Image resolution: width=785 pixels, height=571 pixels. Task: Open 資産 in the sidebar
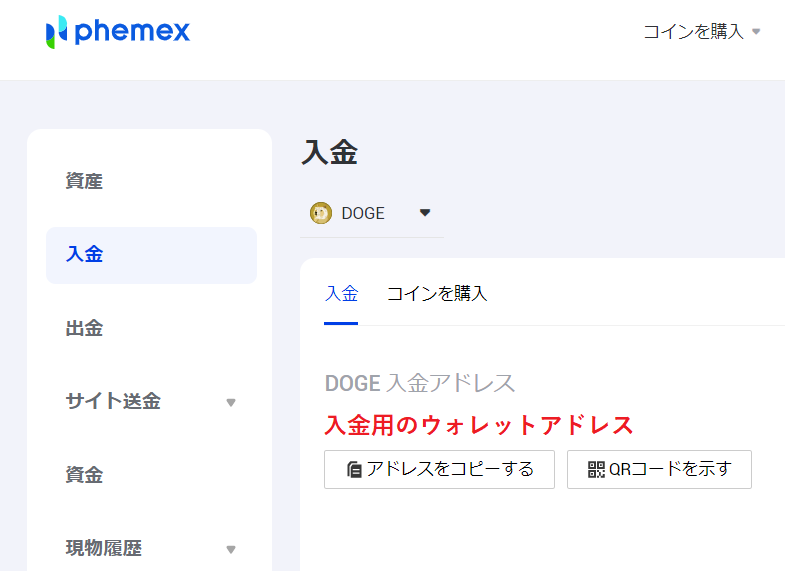(84, 181)
